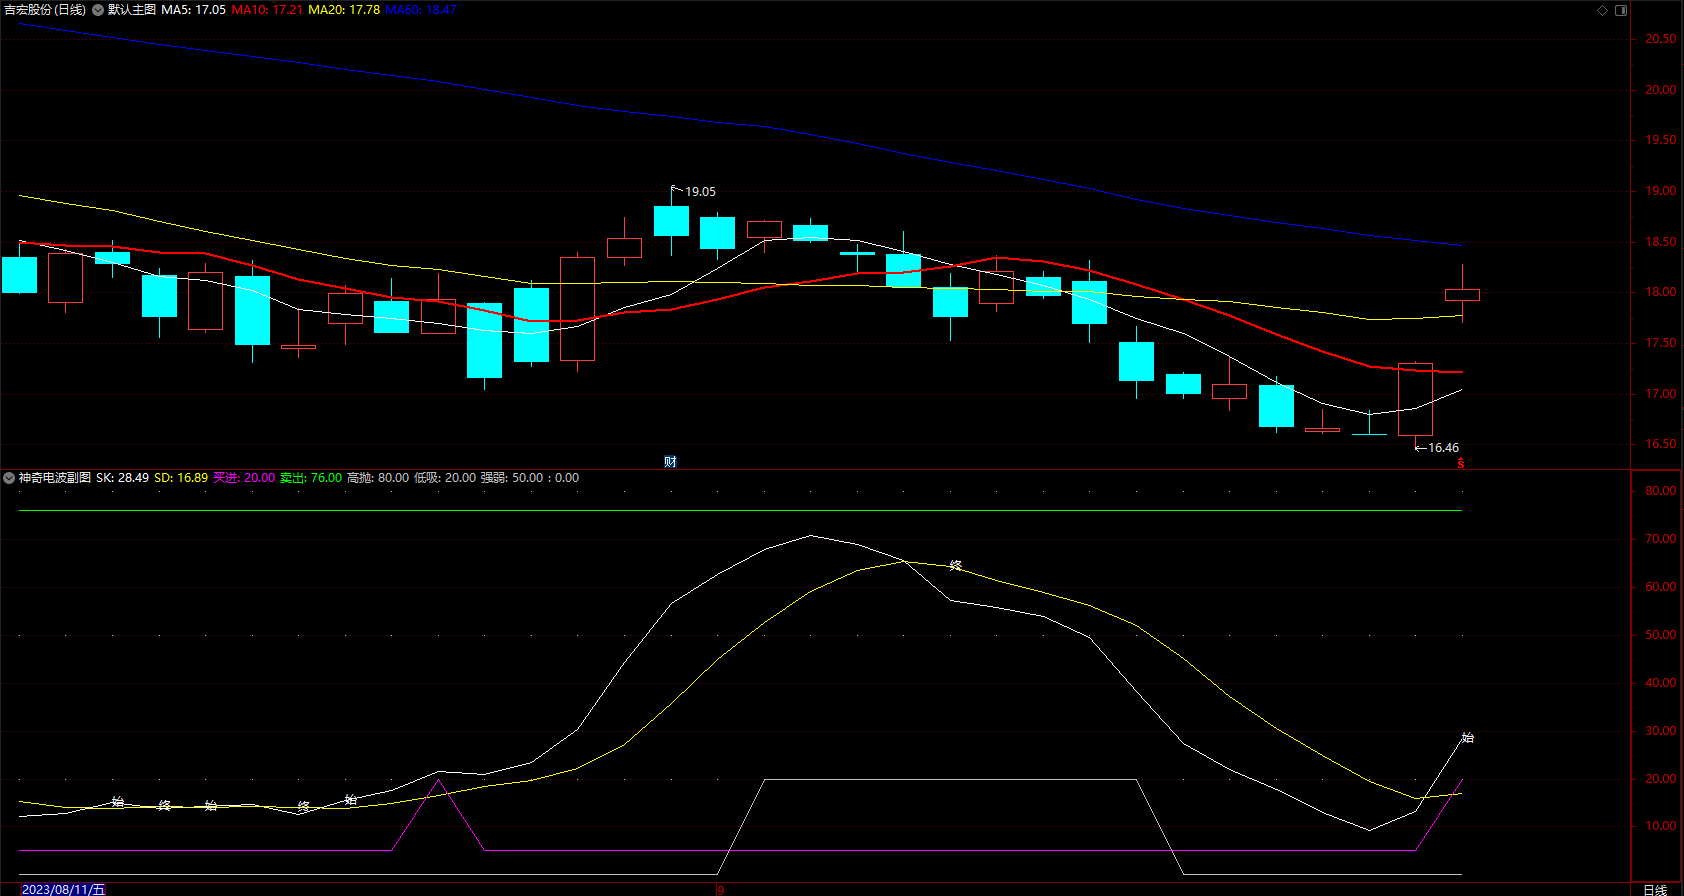Toggle the side panel icon at top right
Image resolution: width=1684 pixels, height=896 pixels.
tap(1621, 10)
